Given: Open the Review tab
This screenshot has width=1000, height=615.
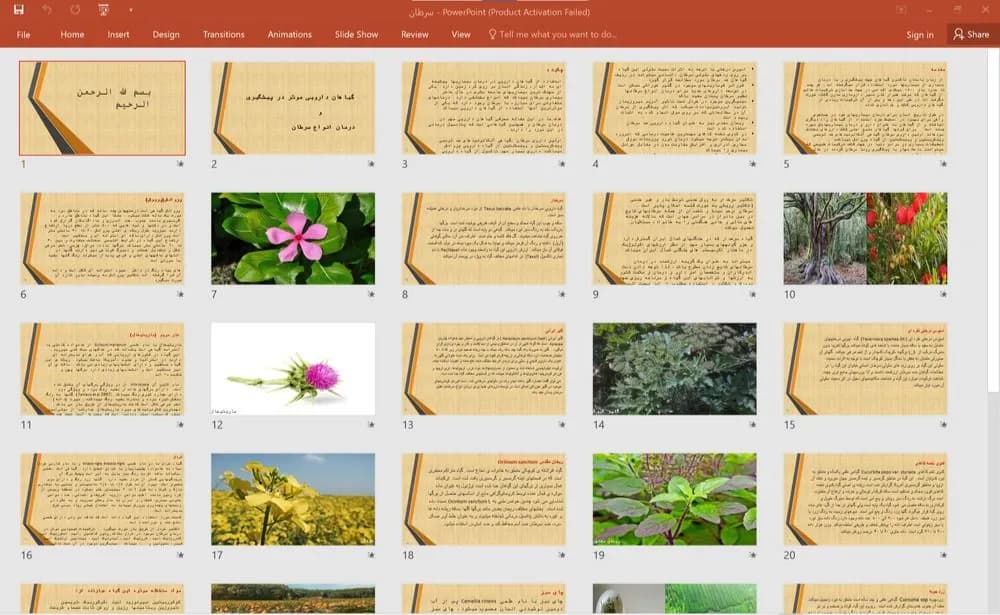Looking at the screenshot, I should (x=415, y=34).
